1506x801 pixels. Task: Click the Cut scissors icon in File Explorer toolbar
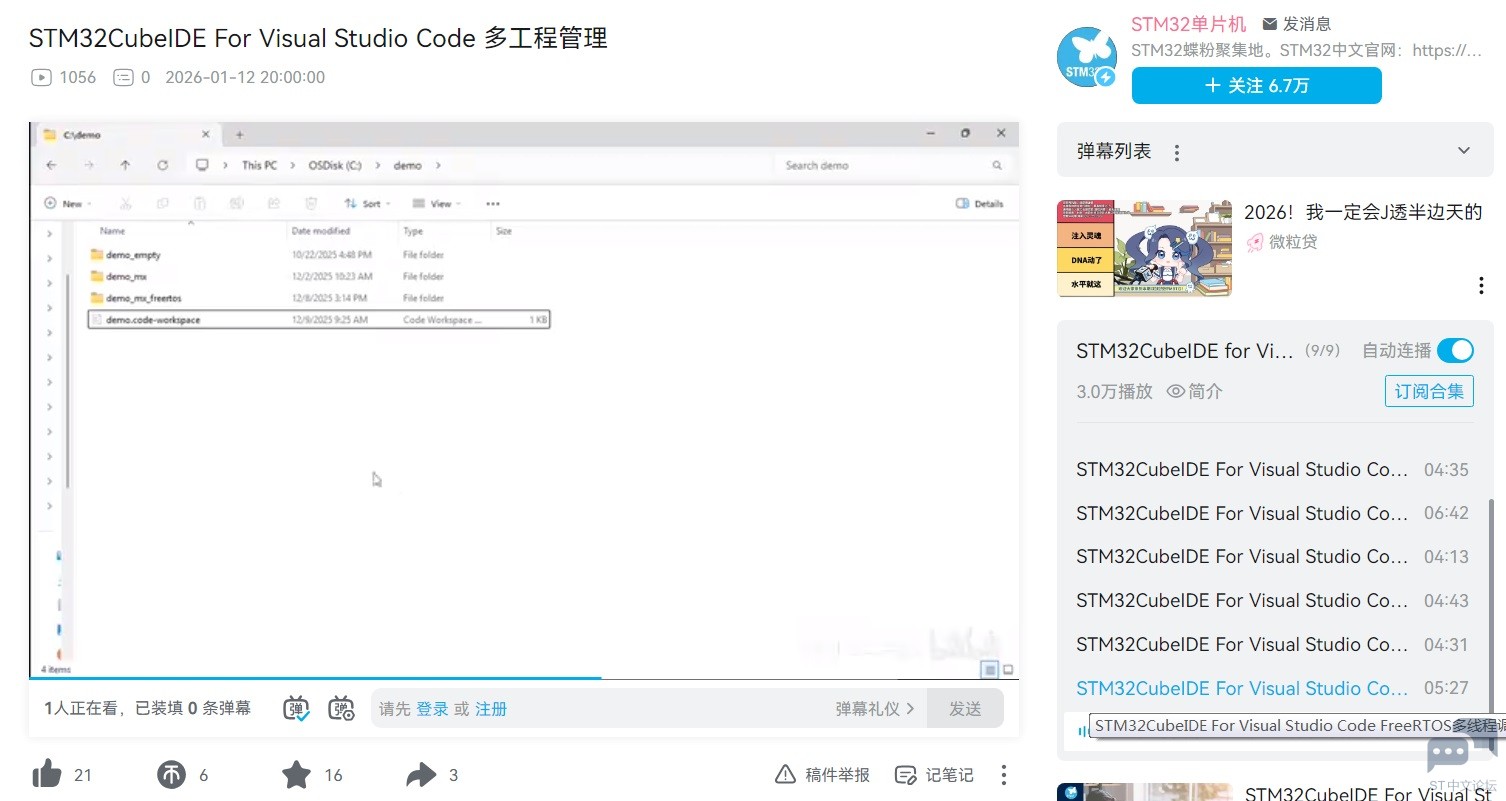(126, 203)
